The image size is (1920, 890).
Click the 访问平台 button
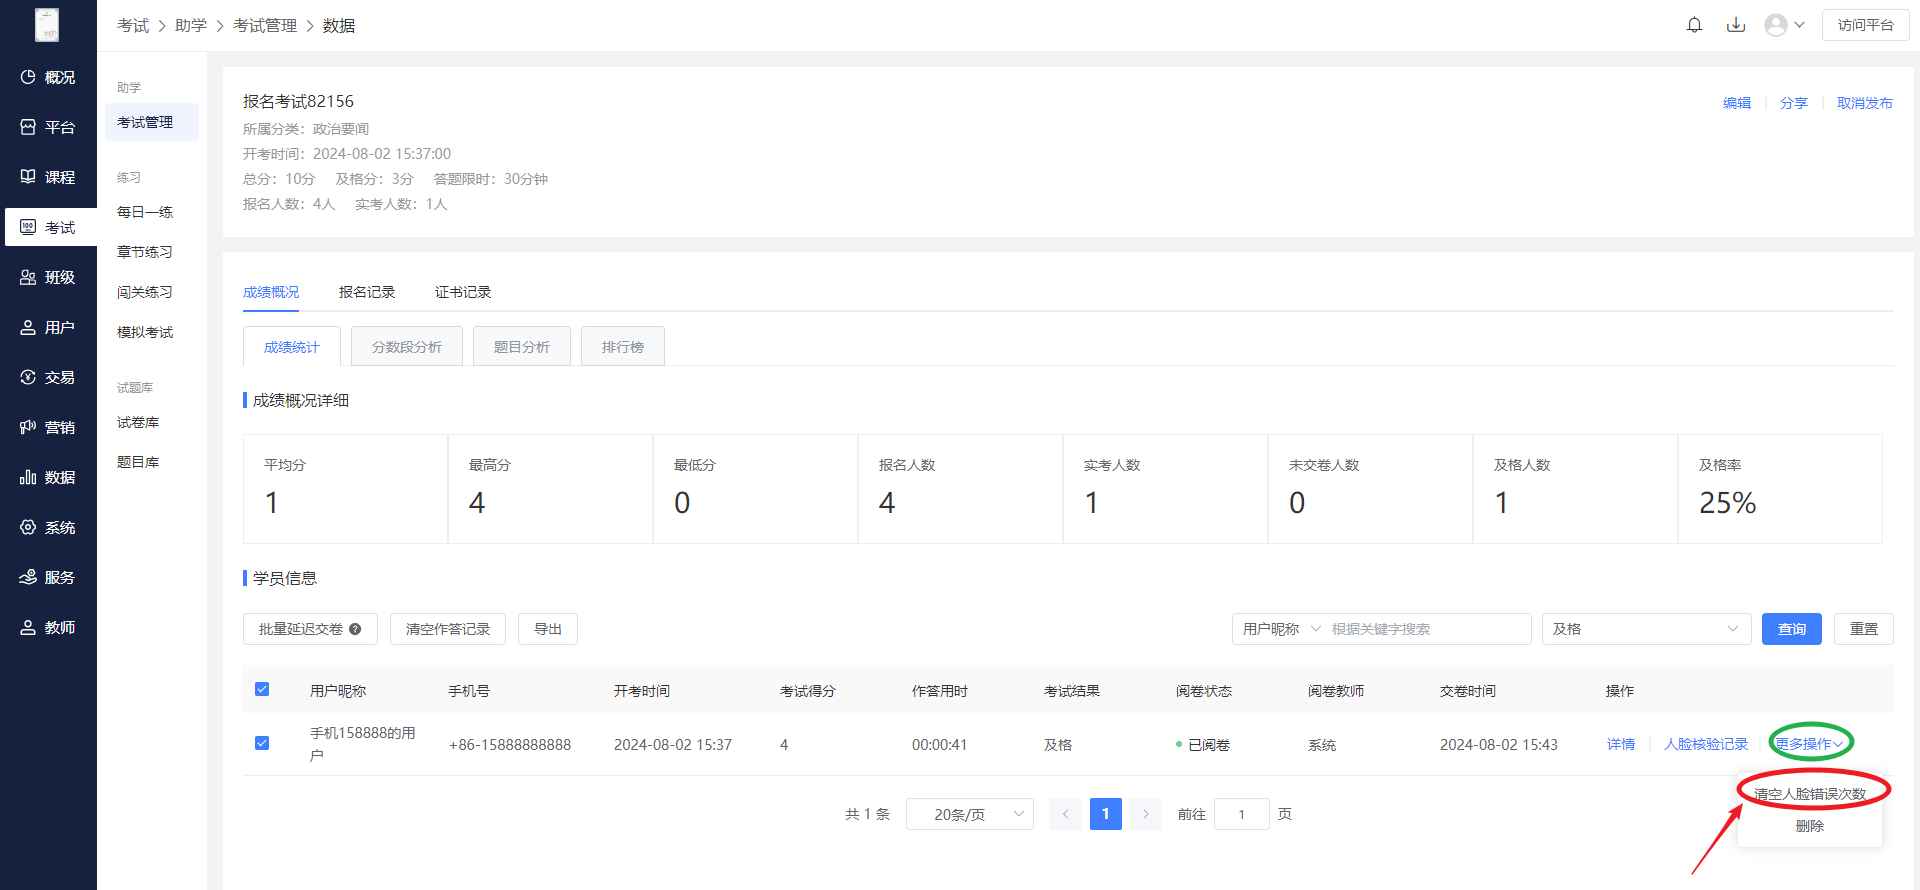1866,25
